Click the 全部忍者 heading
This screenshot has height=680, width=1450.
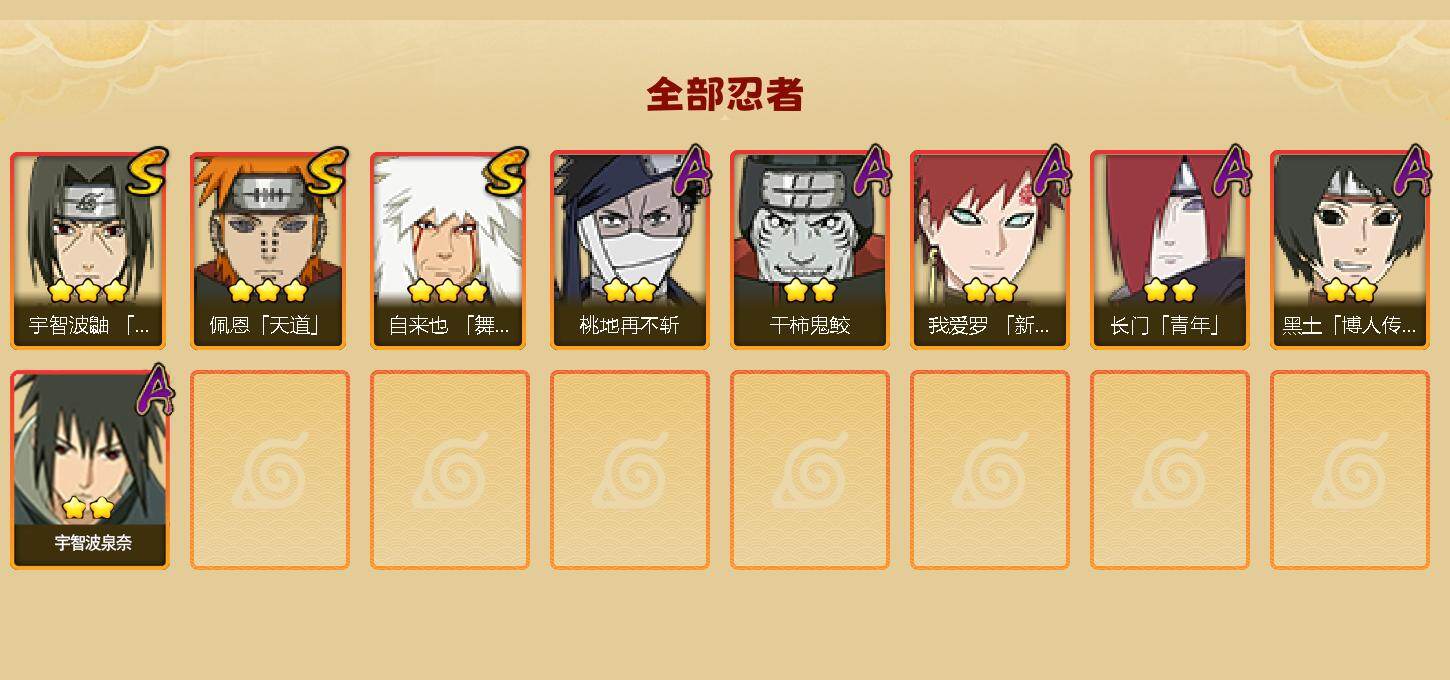[x=725, y=95]
